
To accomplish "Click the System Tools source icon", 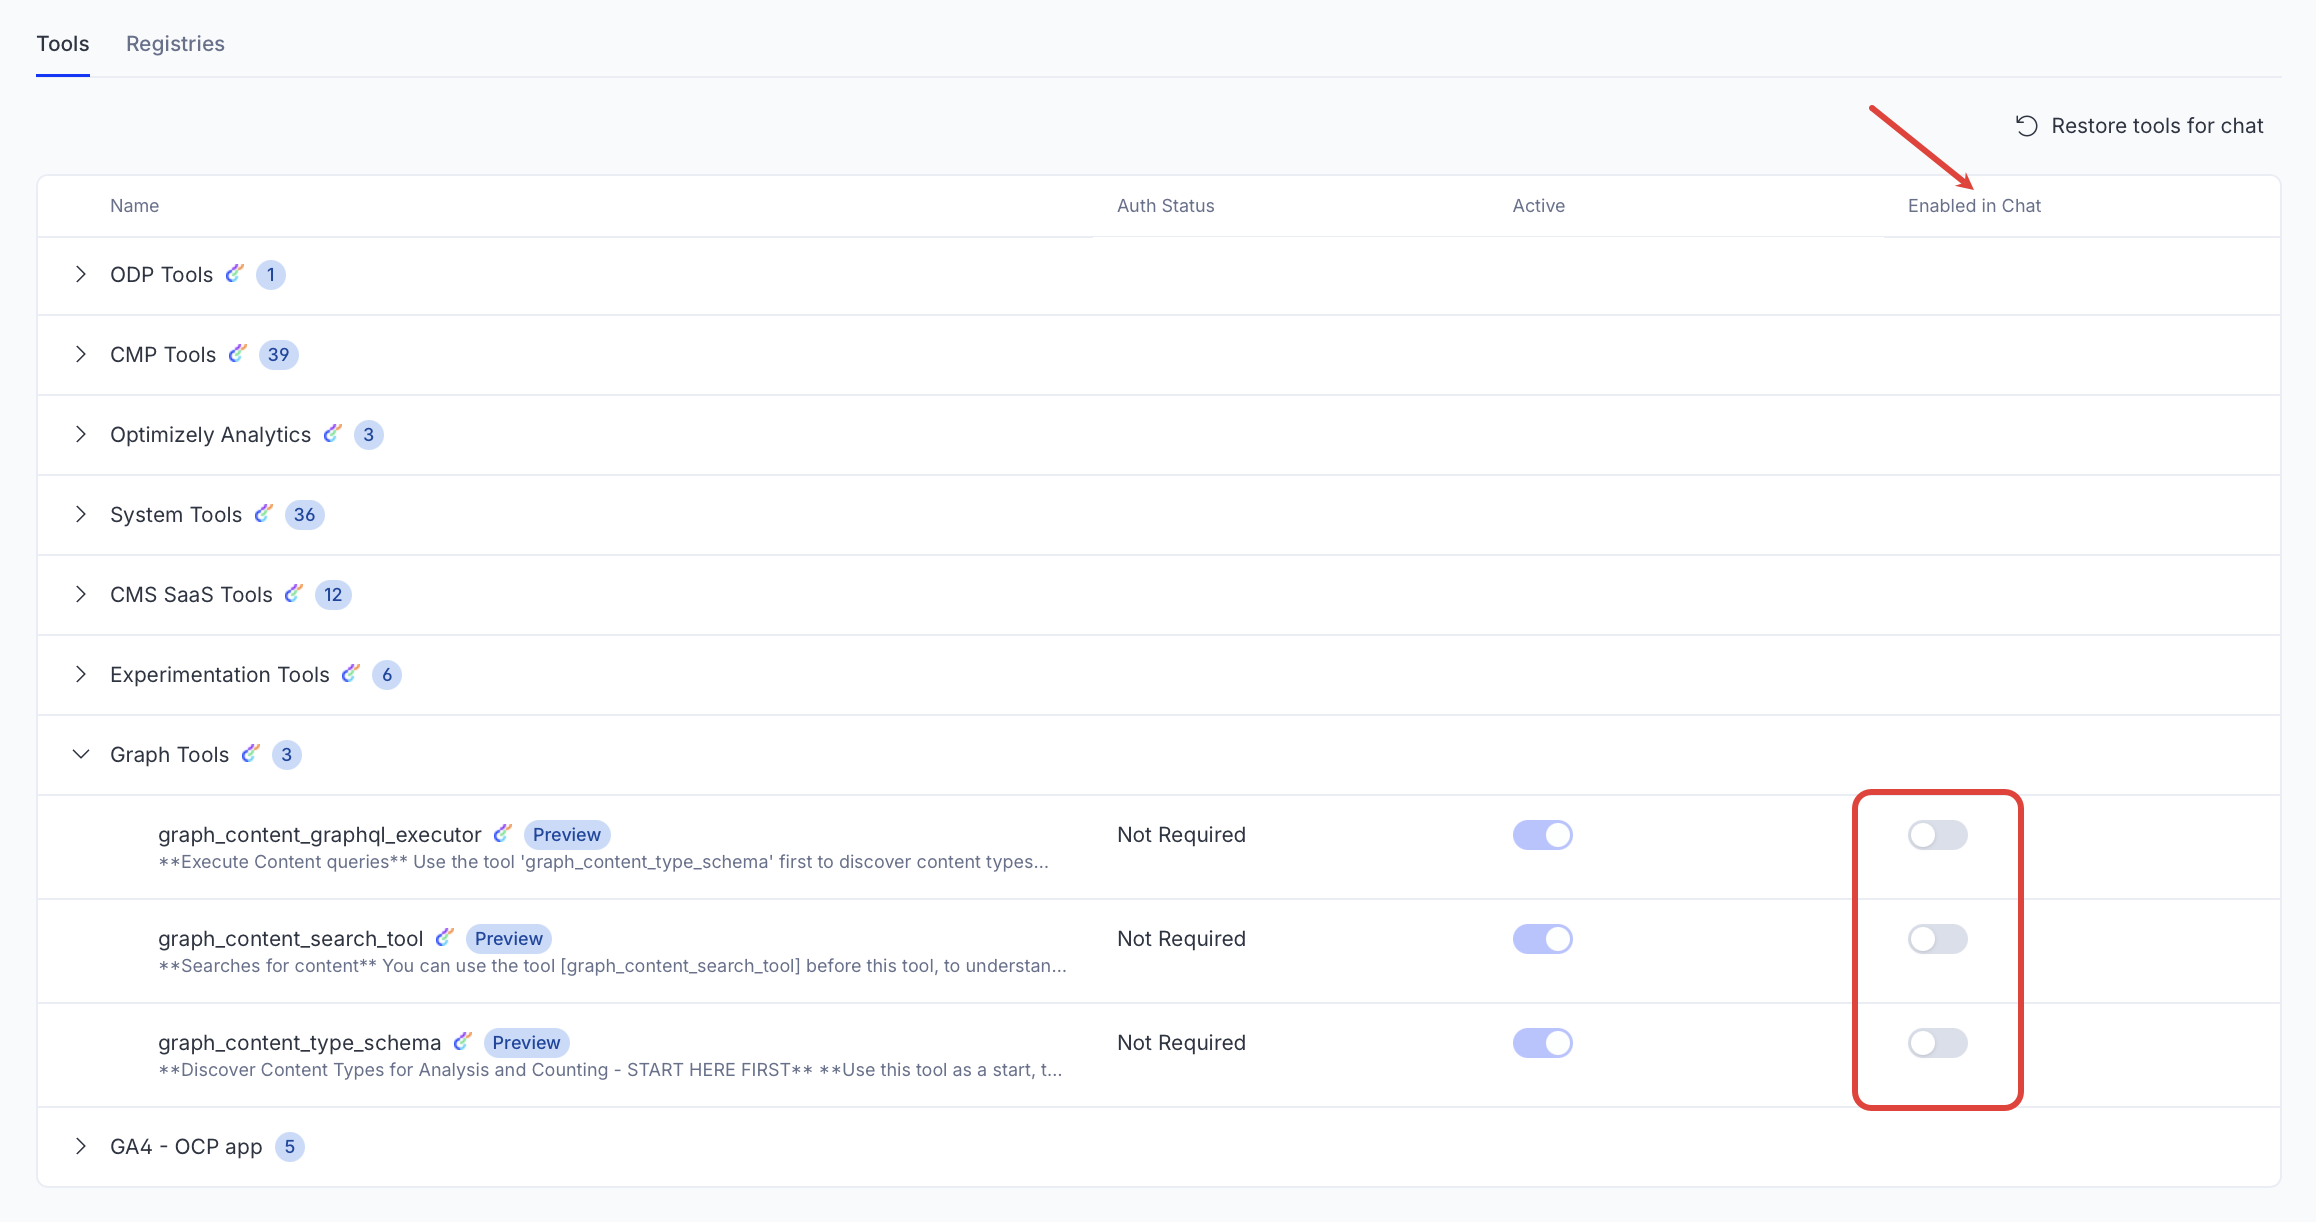I will click(x=263, y=513).
